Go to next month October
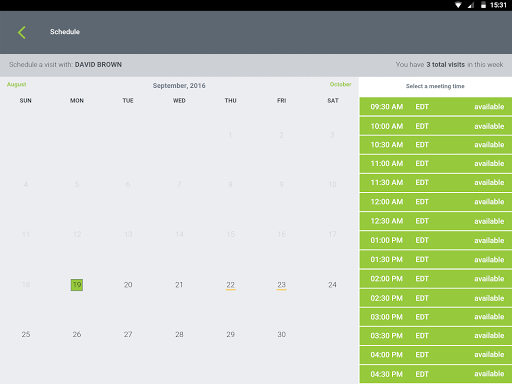The image size is (512, 384). [340, 84]
